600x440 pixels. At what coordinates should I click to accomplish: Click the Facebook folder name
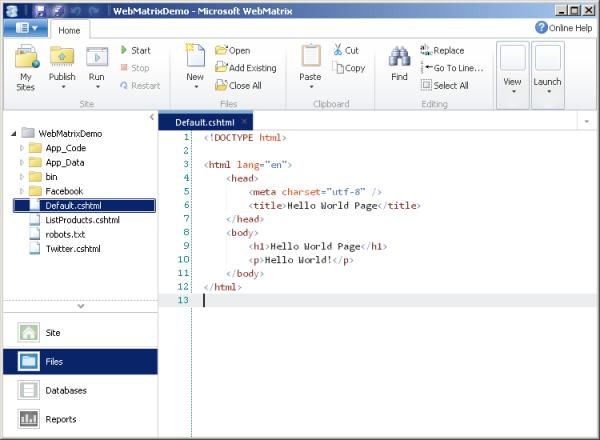tap(64, 191)
